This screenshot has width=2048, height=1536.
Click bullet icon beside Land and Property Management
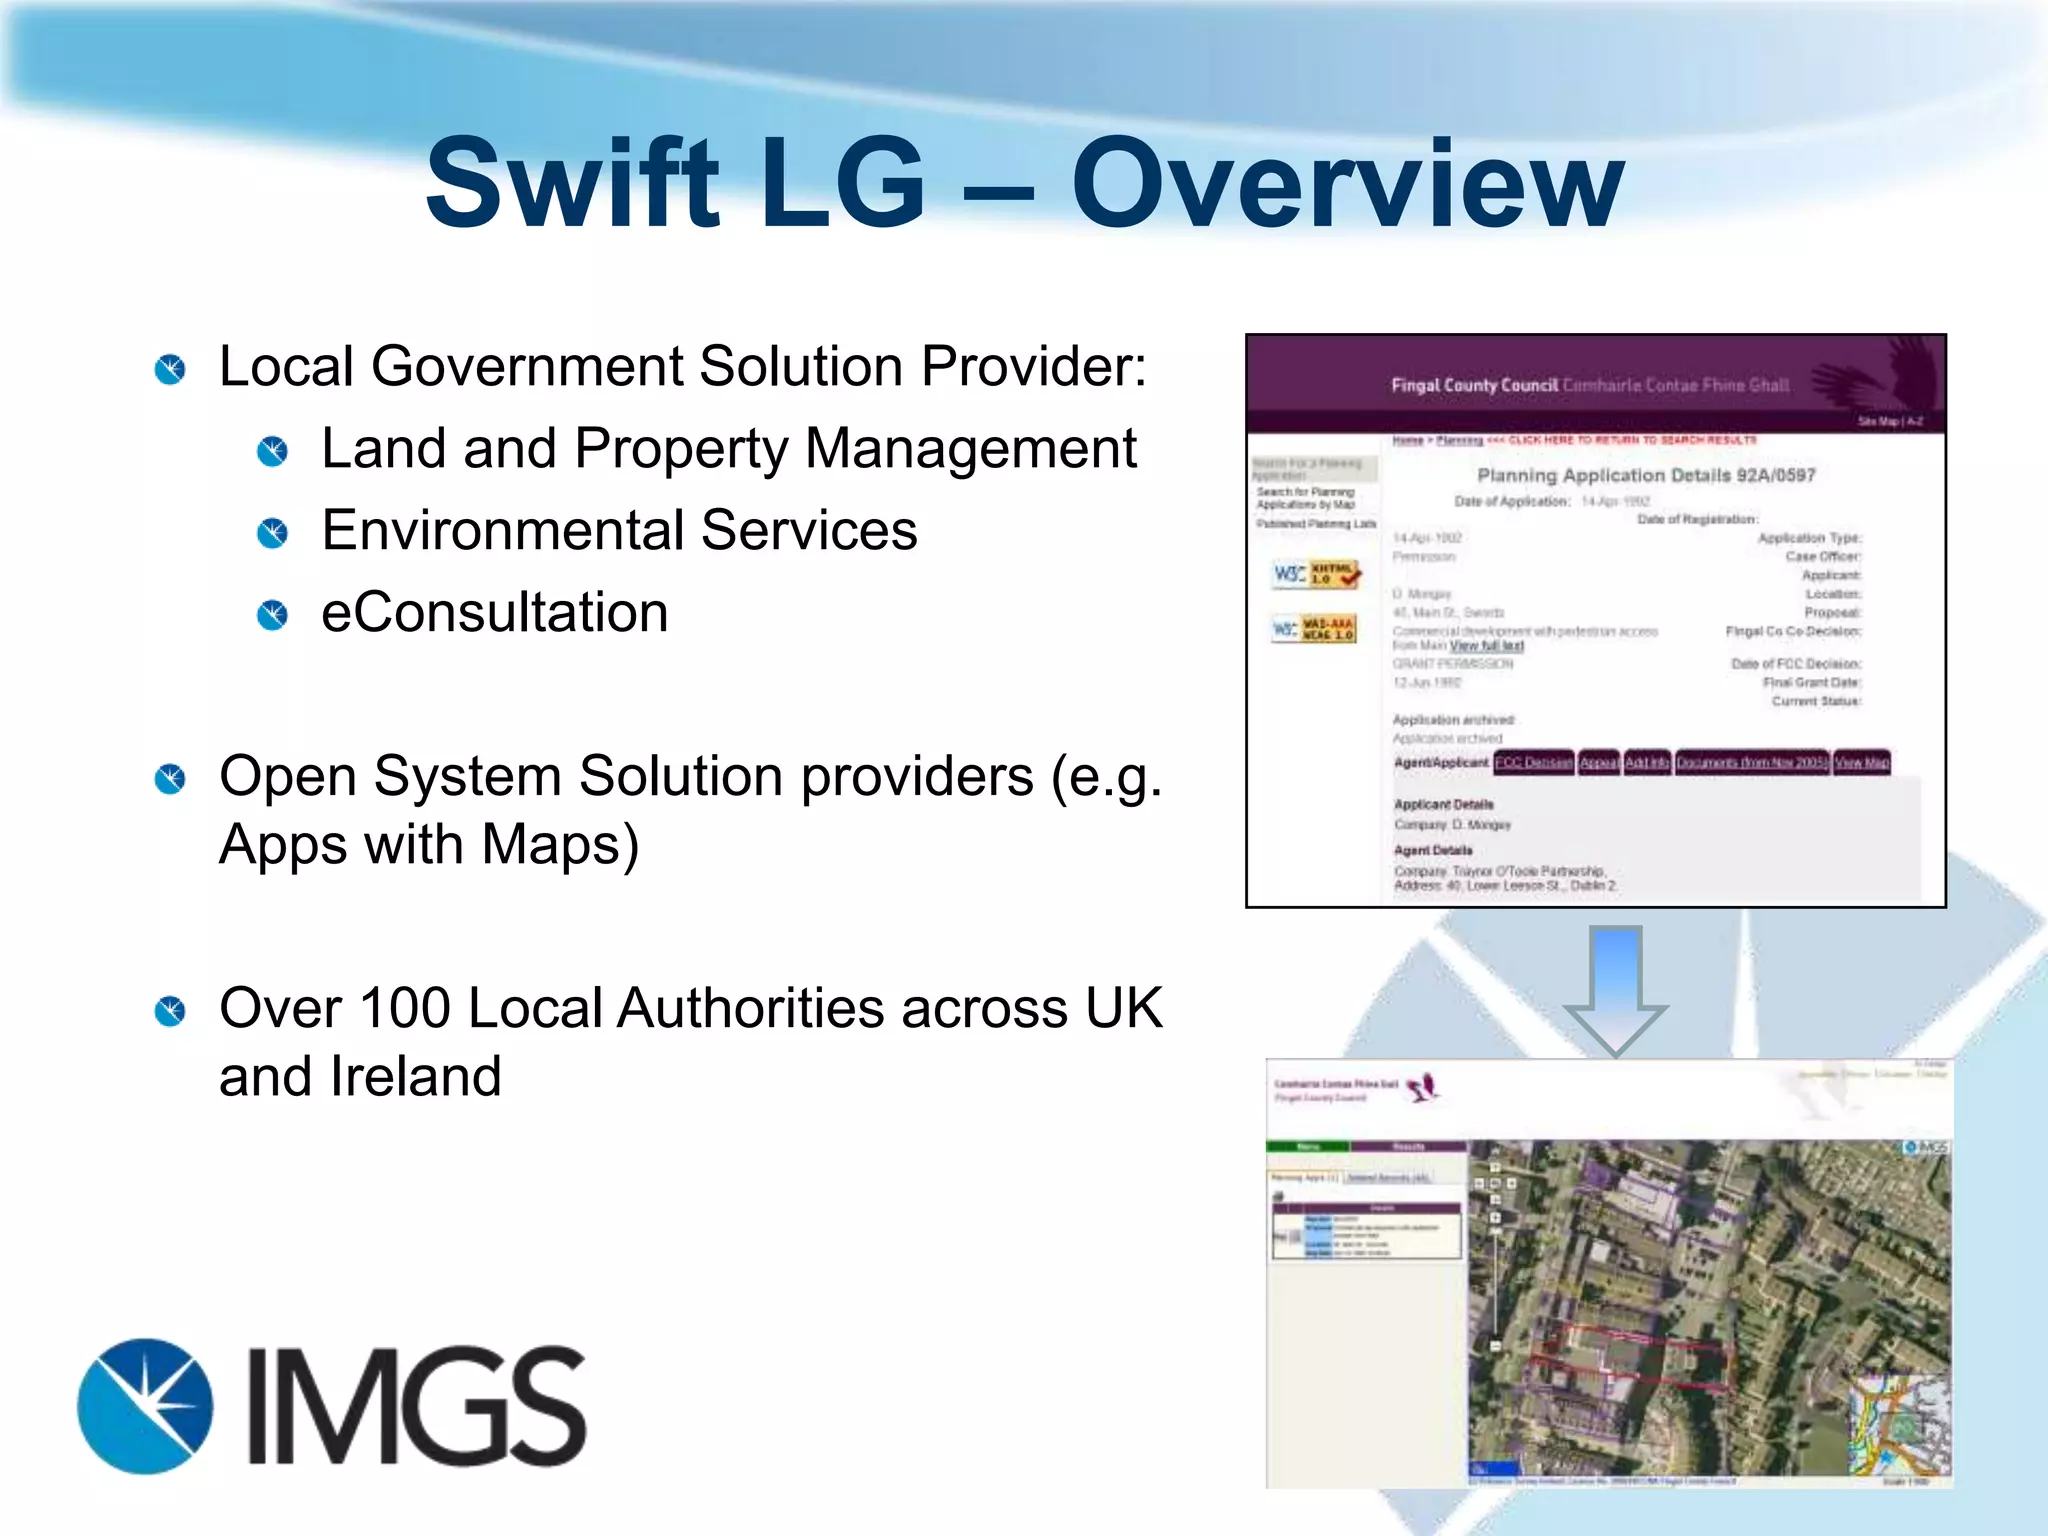point(272,451)
